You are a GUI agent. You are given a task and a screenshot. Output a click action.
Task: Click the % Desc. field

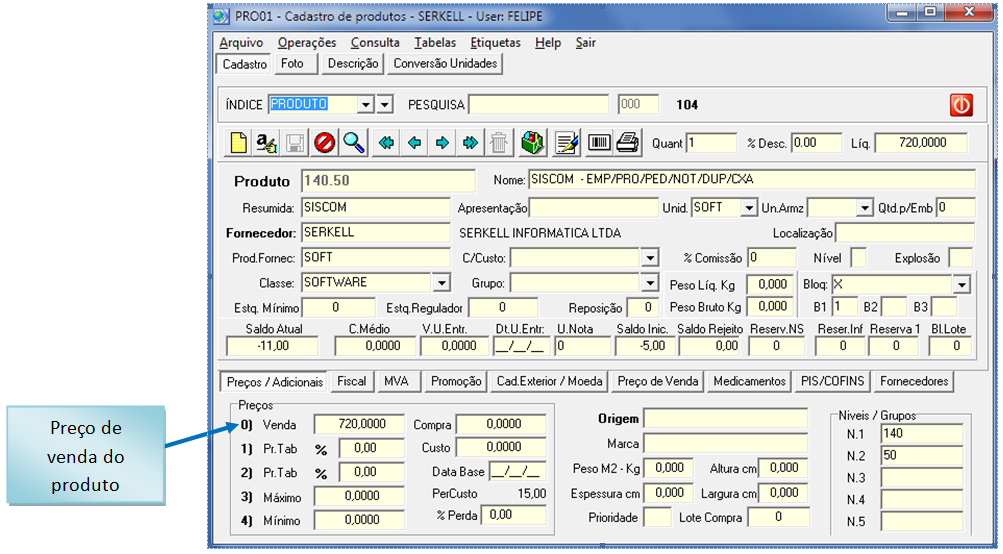816,143
